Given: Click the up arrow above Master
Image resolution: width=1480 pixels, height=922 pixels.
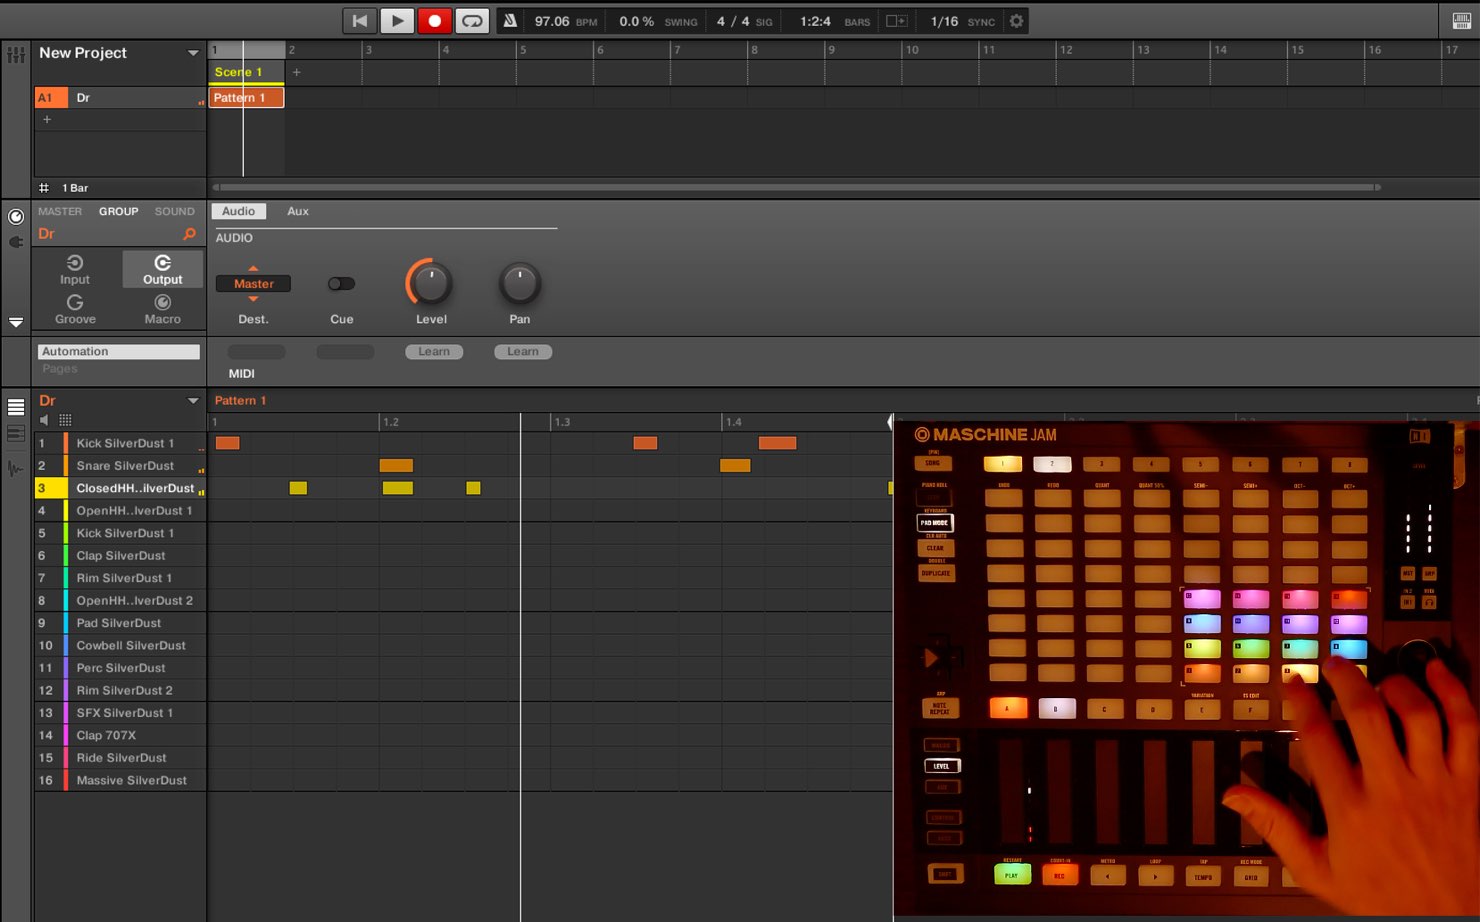Looking at the screenshot, I should point(253,268).
